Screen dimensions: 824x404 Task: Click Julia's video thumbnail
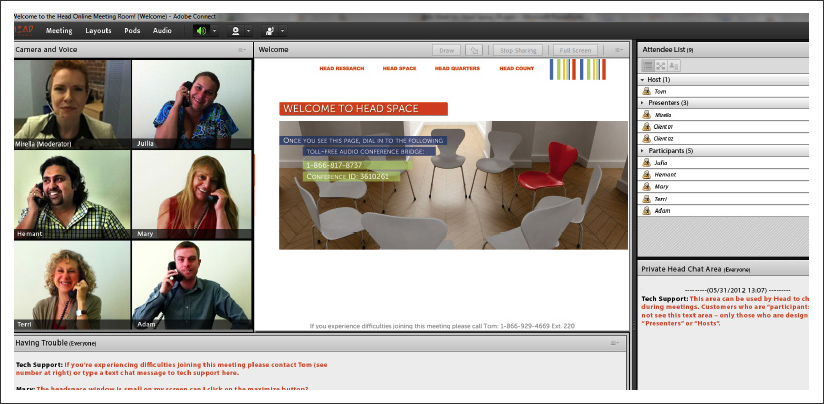pyautogui.click(x=191, y=103)
